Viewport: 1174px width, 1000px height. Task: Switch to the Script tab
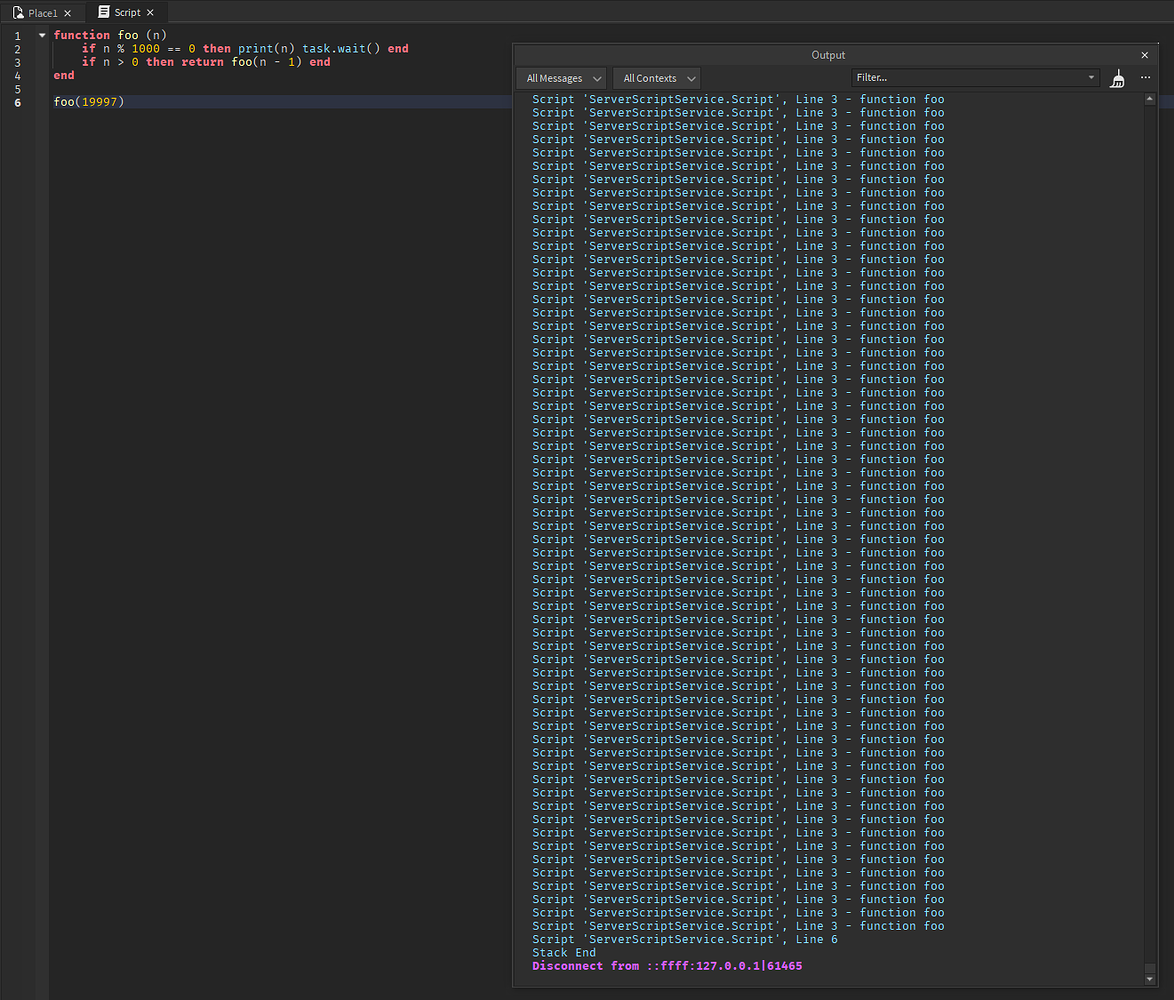(127, 12)
